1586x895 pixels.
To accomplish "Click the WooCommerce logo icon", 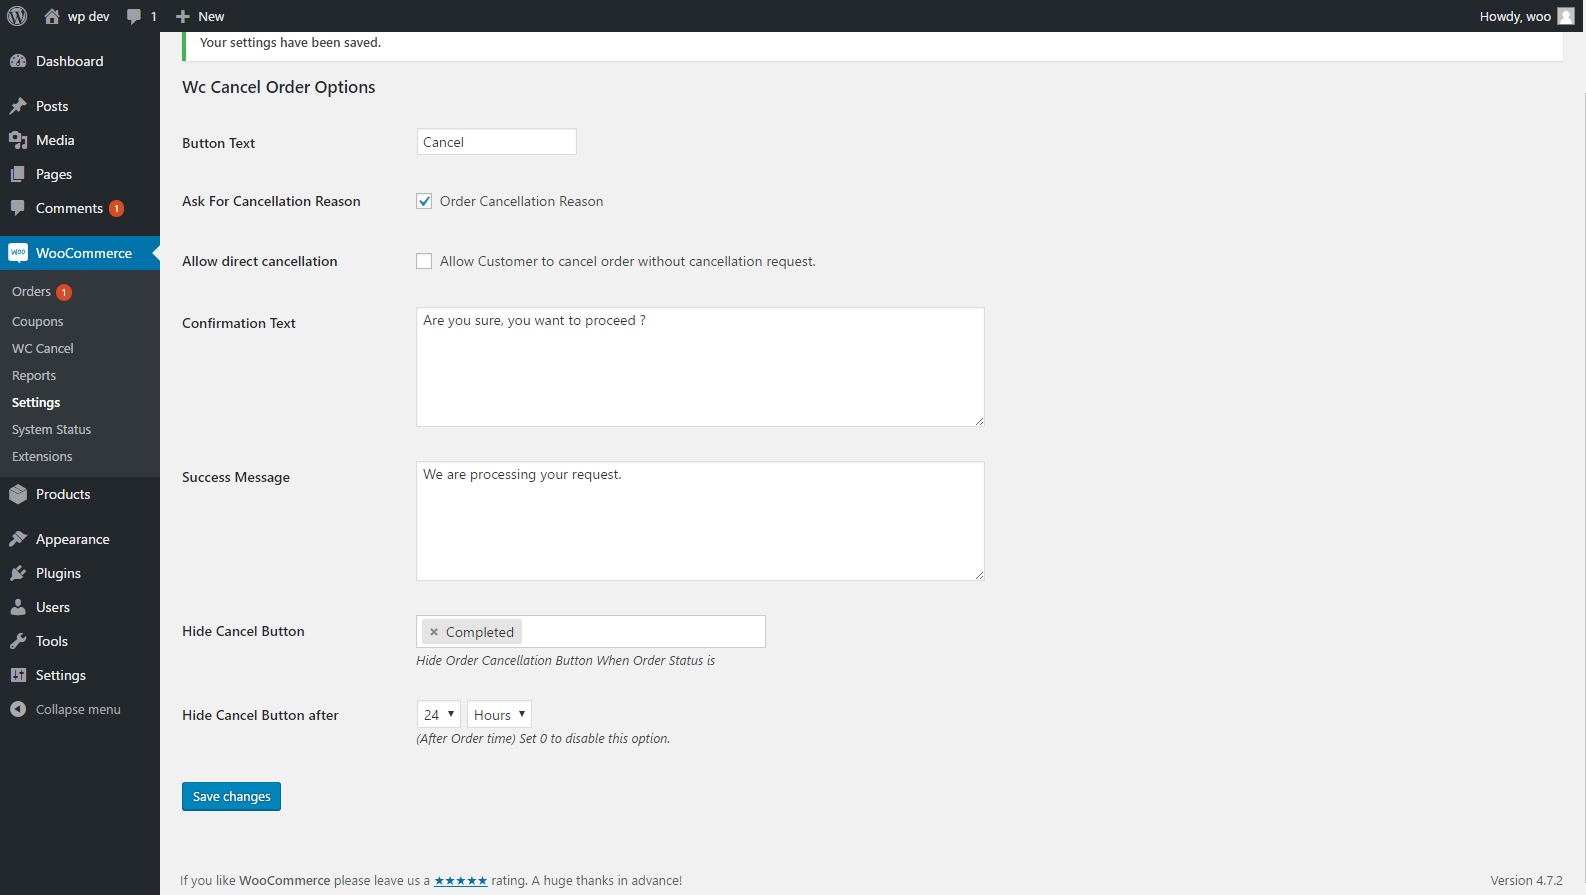I will [x=18, y=253].
